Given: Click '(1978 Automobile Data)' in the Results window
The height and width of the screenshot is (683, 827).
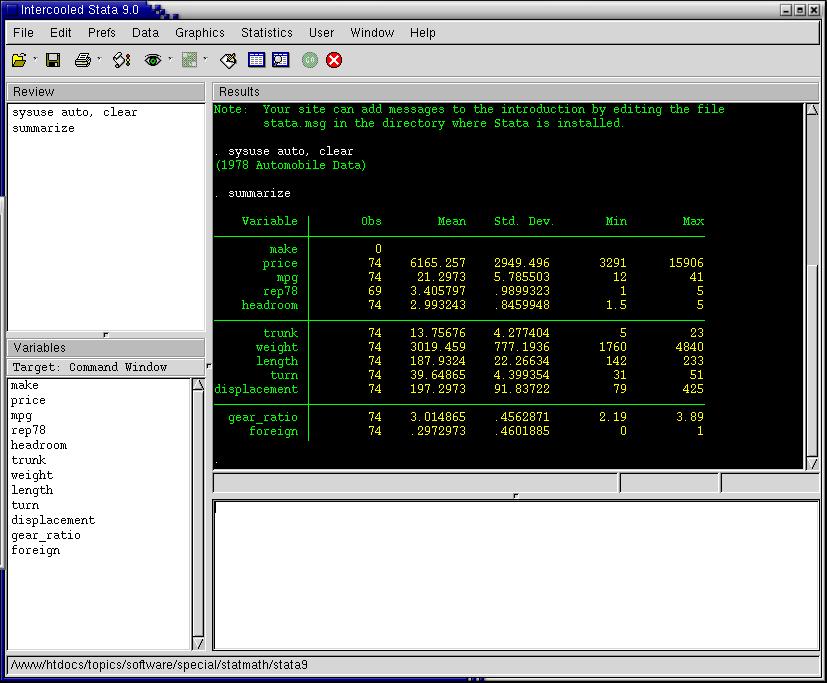Looking at the screenshot, I should (x=290, y=165).
